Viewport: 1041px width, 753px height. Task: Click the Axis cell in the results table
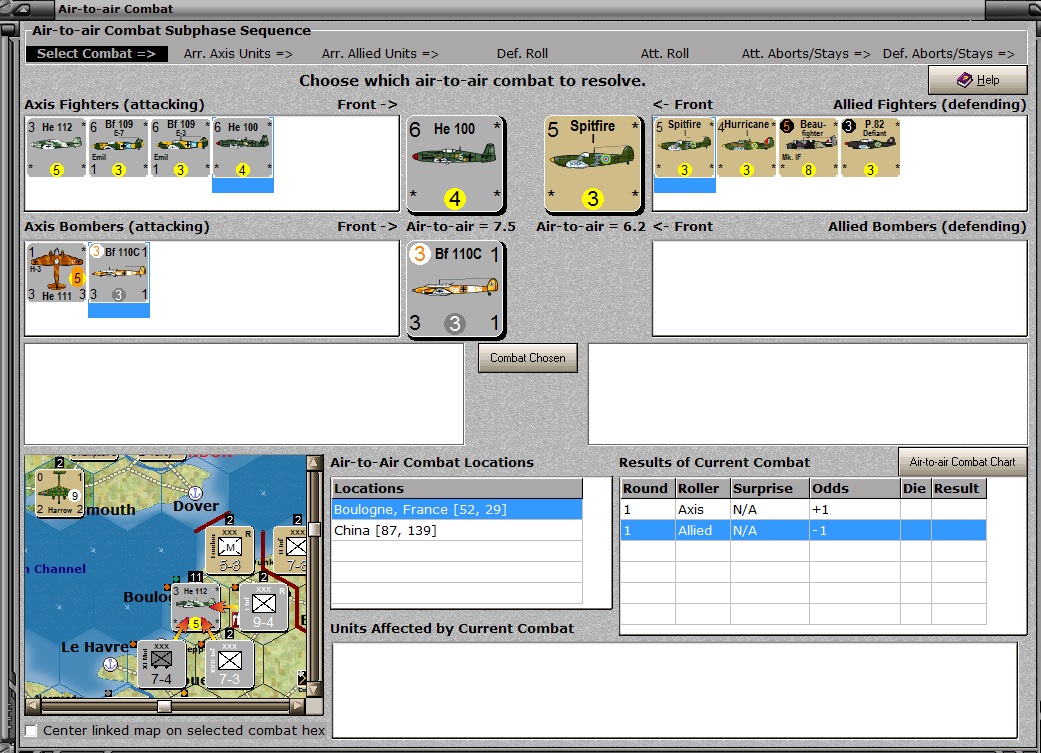coord(702,509)
